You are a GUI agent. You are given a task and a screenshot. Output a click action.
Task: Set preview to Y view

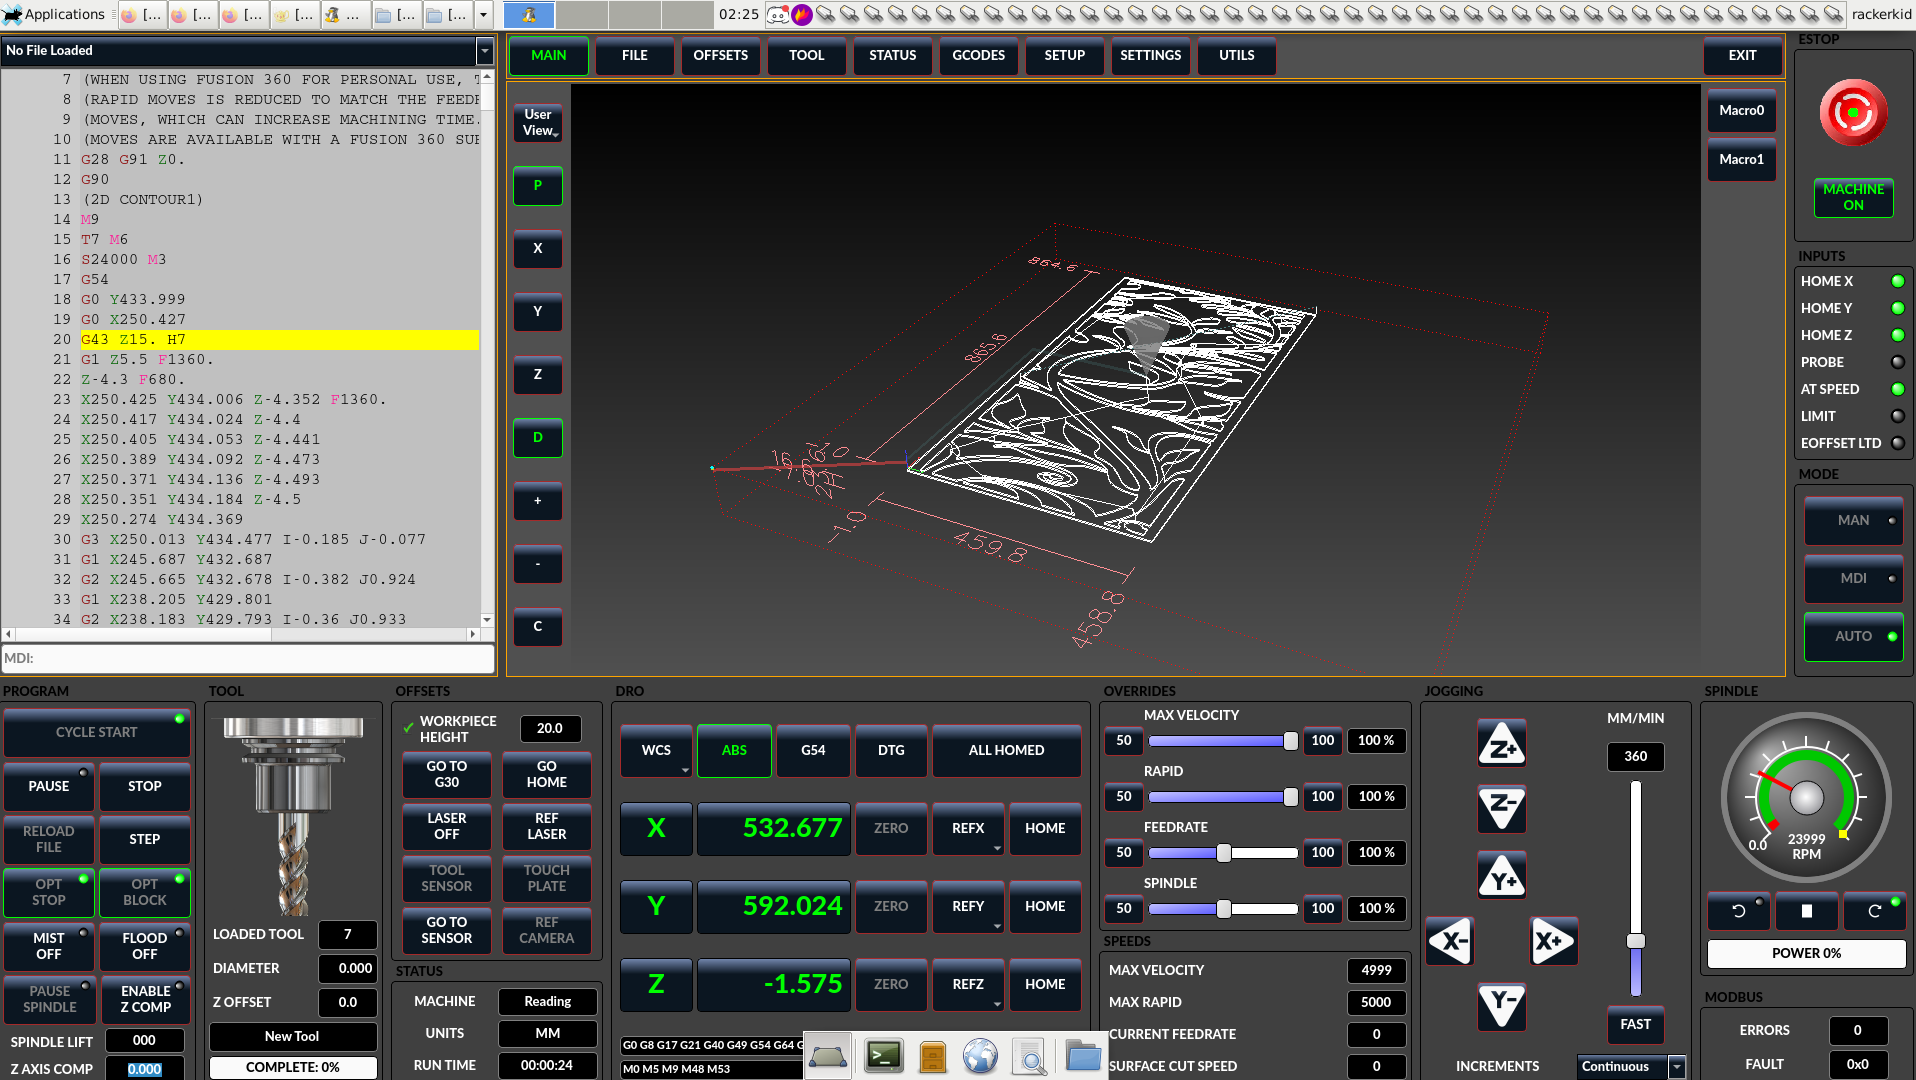[538, 312]
